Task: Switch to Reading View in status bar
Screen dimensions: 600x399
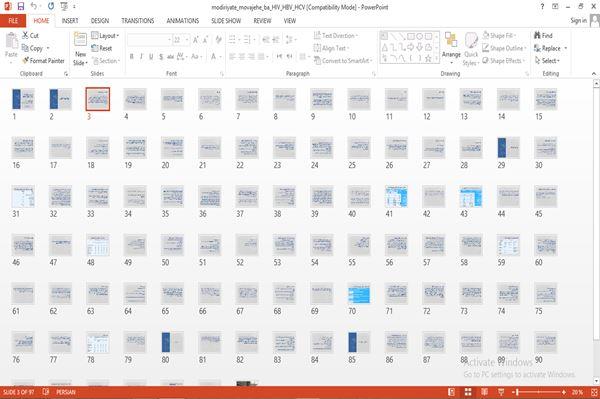Action: (484, 392)
